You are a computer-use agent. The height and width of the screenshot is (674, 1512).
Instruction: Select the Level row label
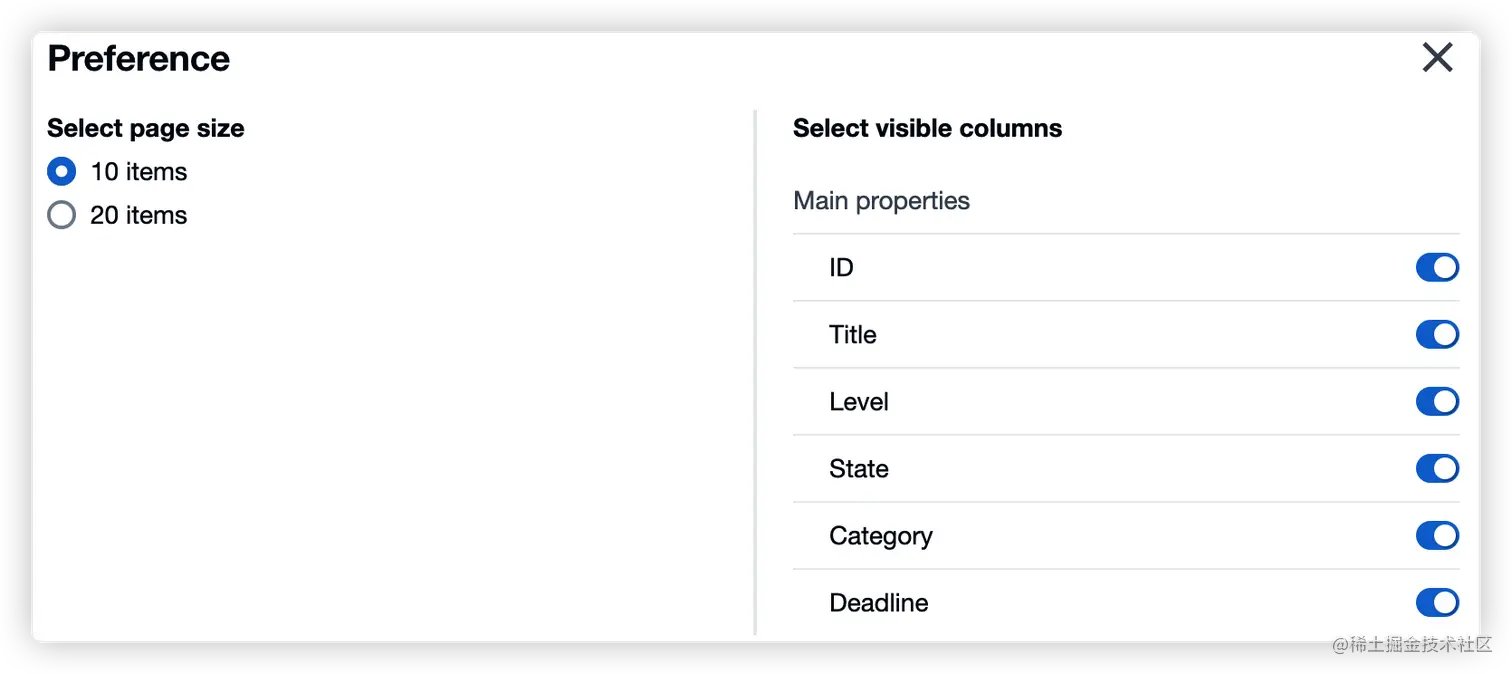coord(858,402)
